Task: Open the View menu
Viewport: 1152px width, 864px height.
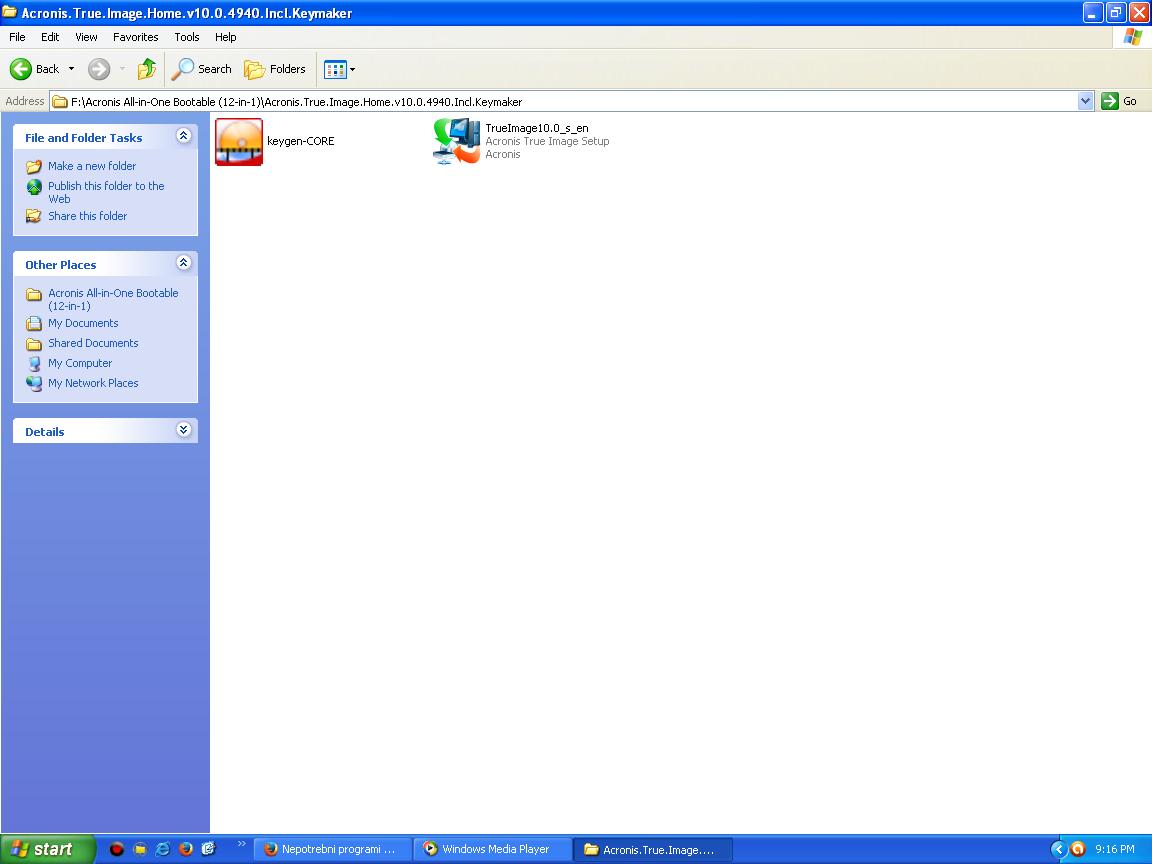Action: point(86,37)
